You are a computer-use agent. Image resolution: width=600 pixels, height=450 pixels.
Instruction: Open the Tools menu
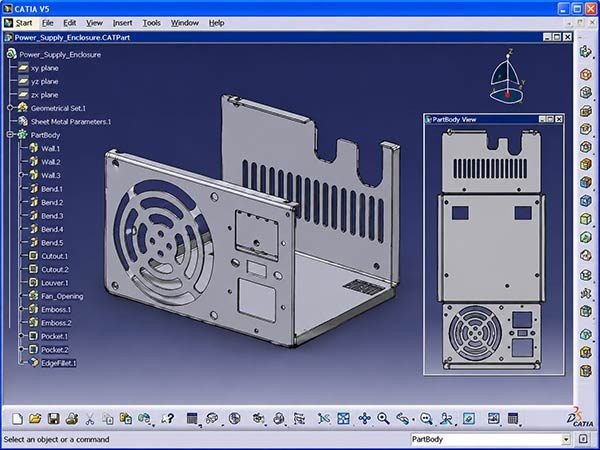[152, 23]
